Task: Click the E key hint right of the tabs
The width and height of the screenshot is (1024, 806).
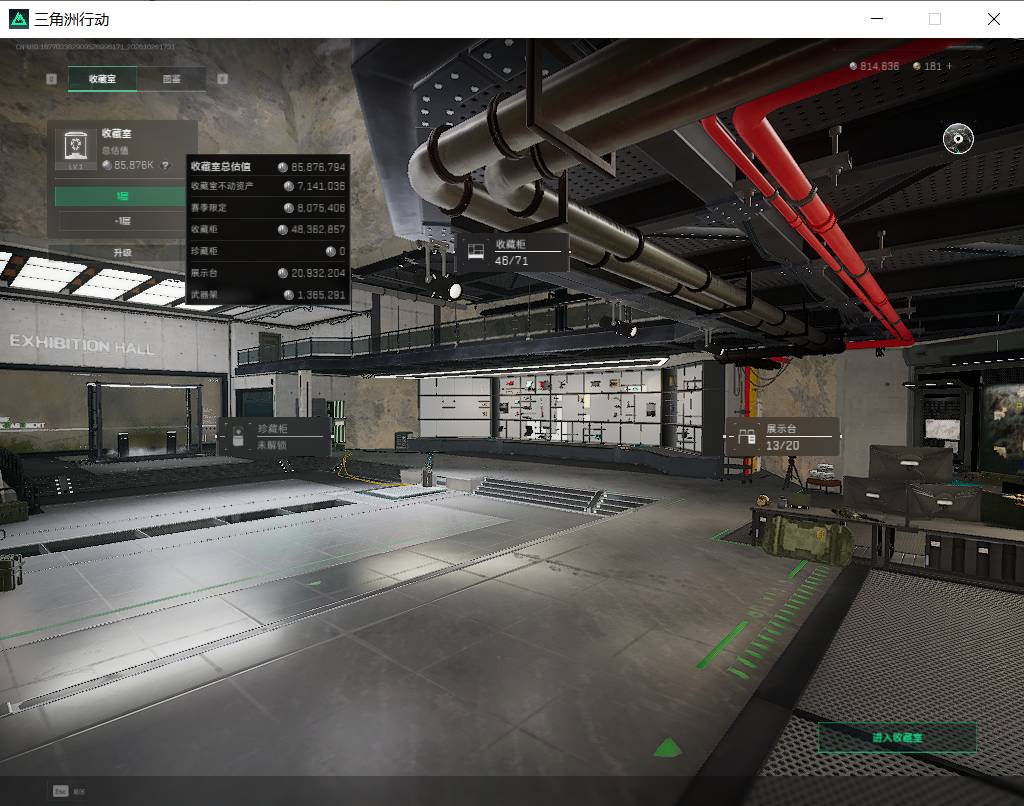Action: click(x=222, y=79)
